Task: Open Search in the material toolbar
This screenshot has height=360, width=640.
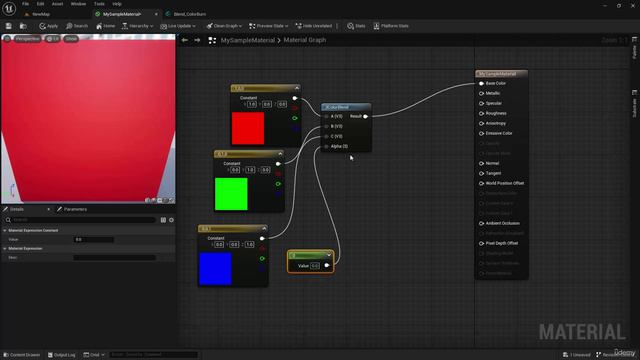Action: (x=77, y=26)
